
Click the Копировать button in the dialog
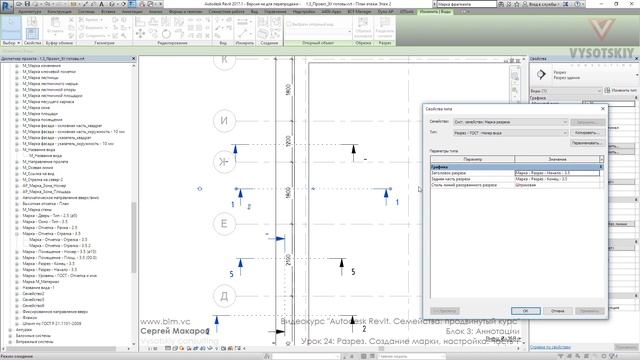[586, 133]
